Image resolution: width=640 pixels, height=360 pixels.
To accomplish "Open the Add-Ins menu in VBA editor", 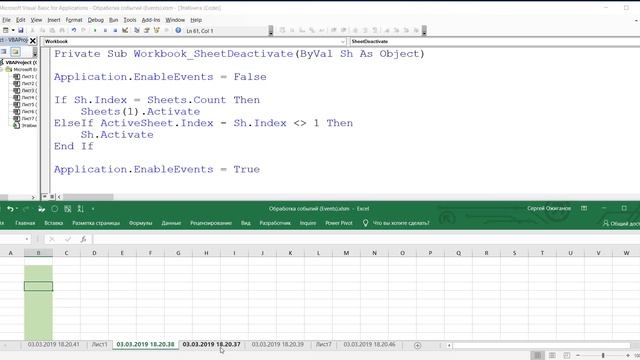I will click(x=151, y=20).
